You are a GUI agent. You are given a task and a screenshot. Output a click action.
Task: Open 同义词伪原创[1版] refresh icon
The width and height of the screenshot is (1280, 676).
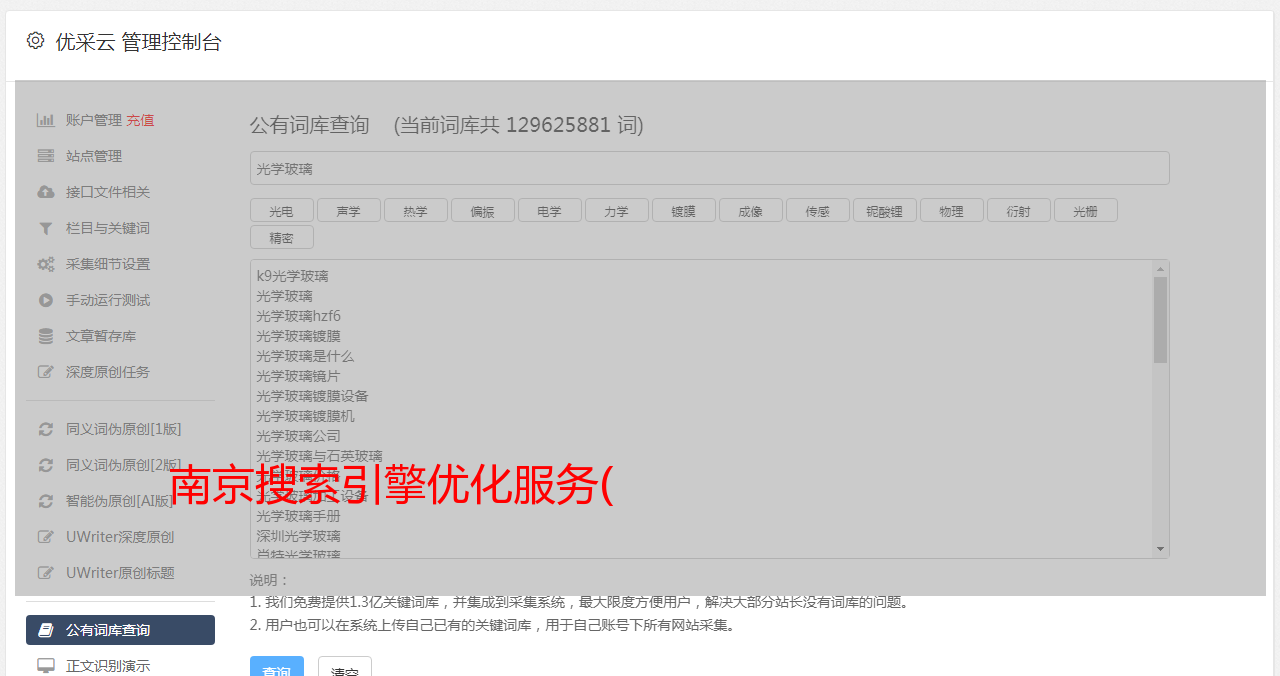(46, 429)
